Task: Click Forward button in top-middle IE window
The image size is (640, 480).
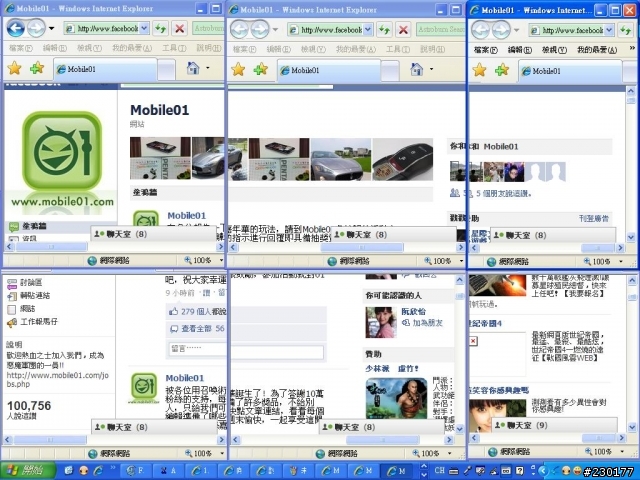Action: click(x=260, y=29)
